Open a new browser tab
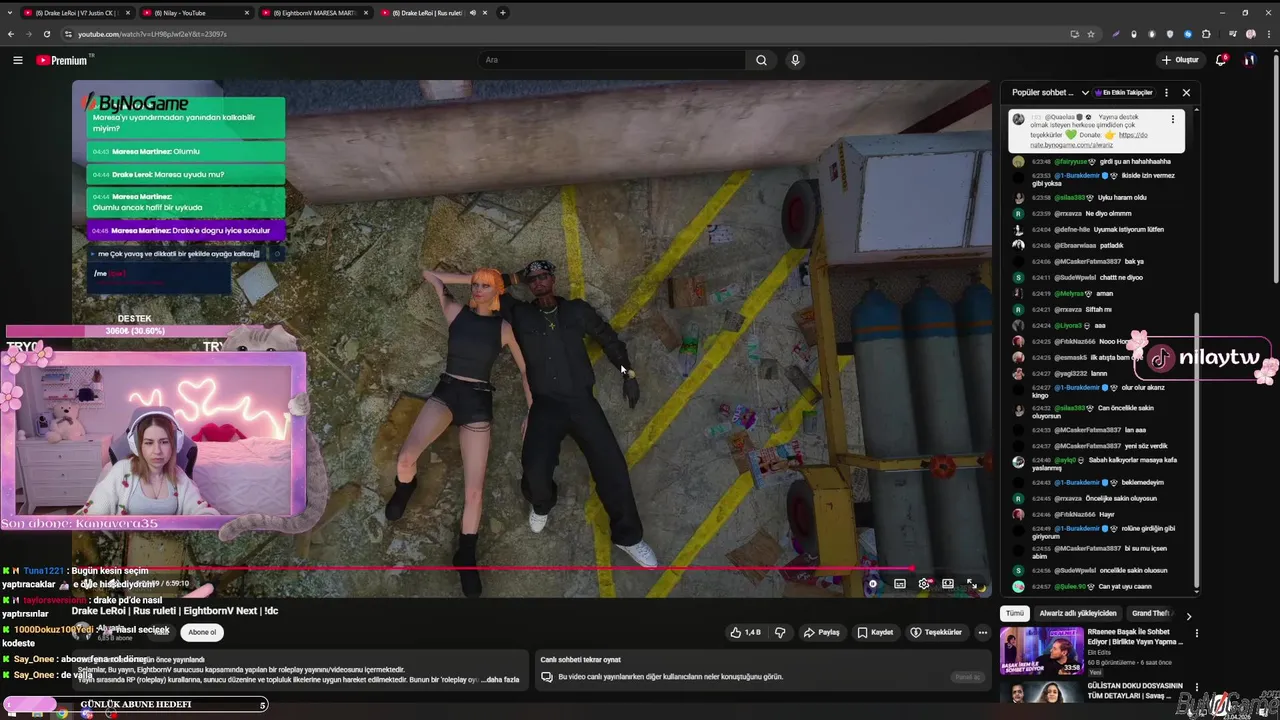The height and width of the screenshot is (720, 1280). point(503,13)
